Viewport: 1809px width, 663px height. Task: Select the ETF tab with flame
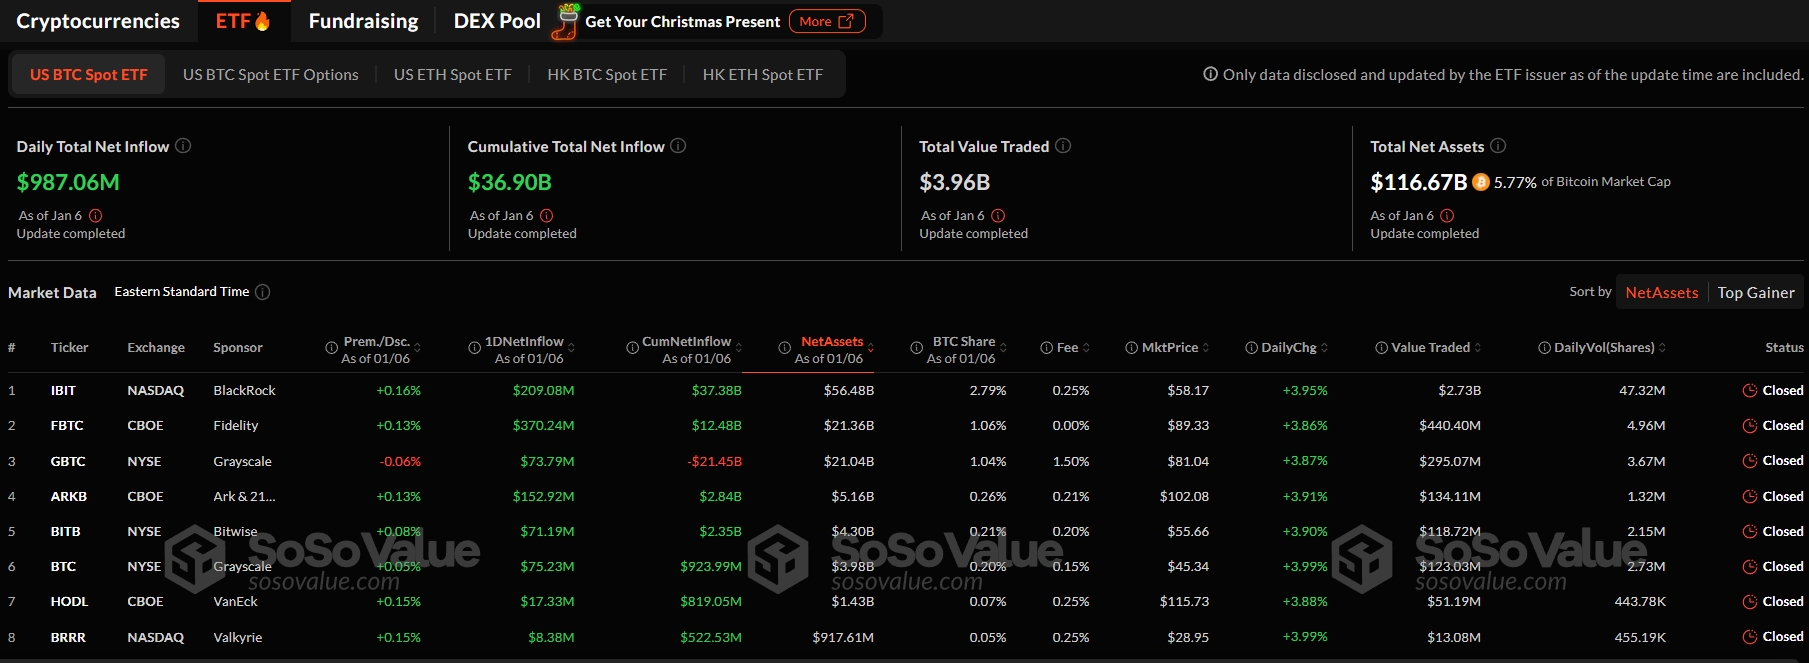(243, 21)
